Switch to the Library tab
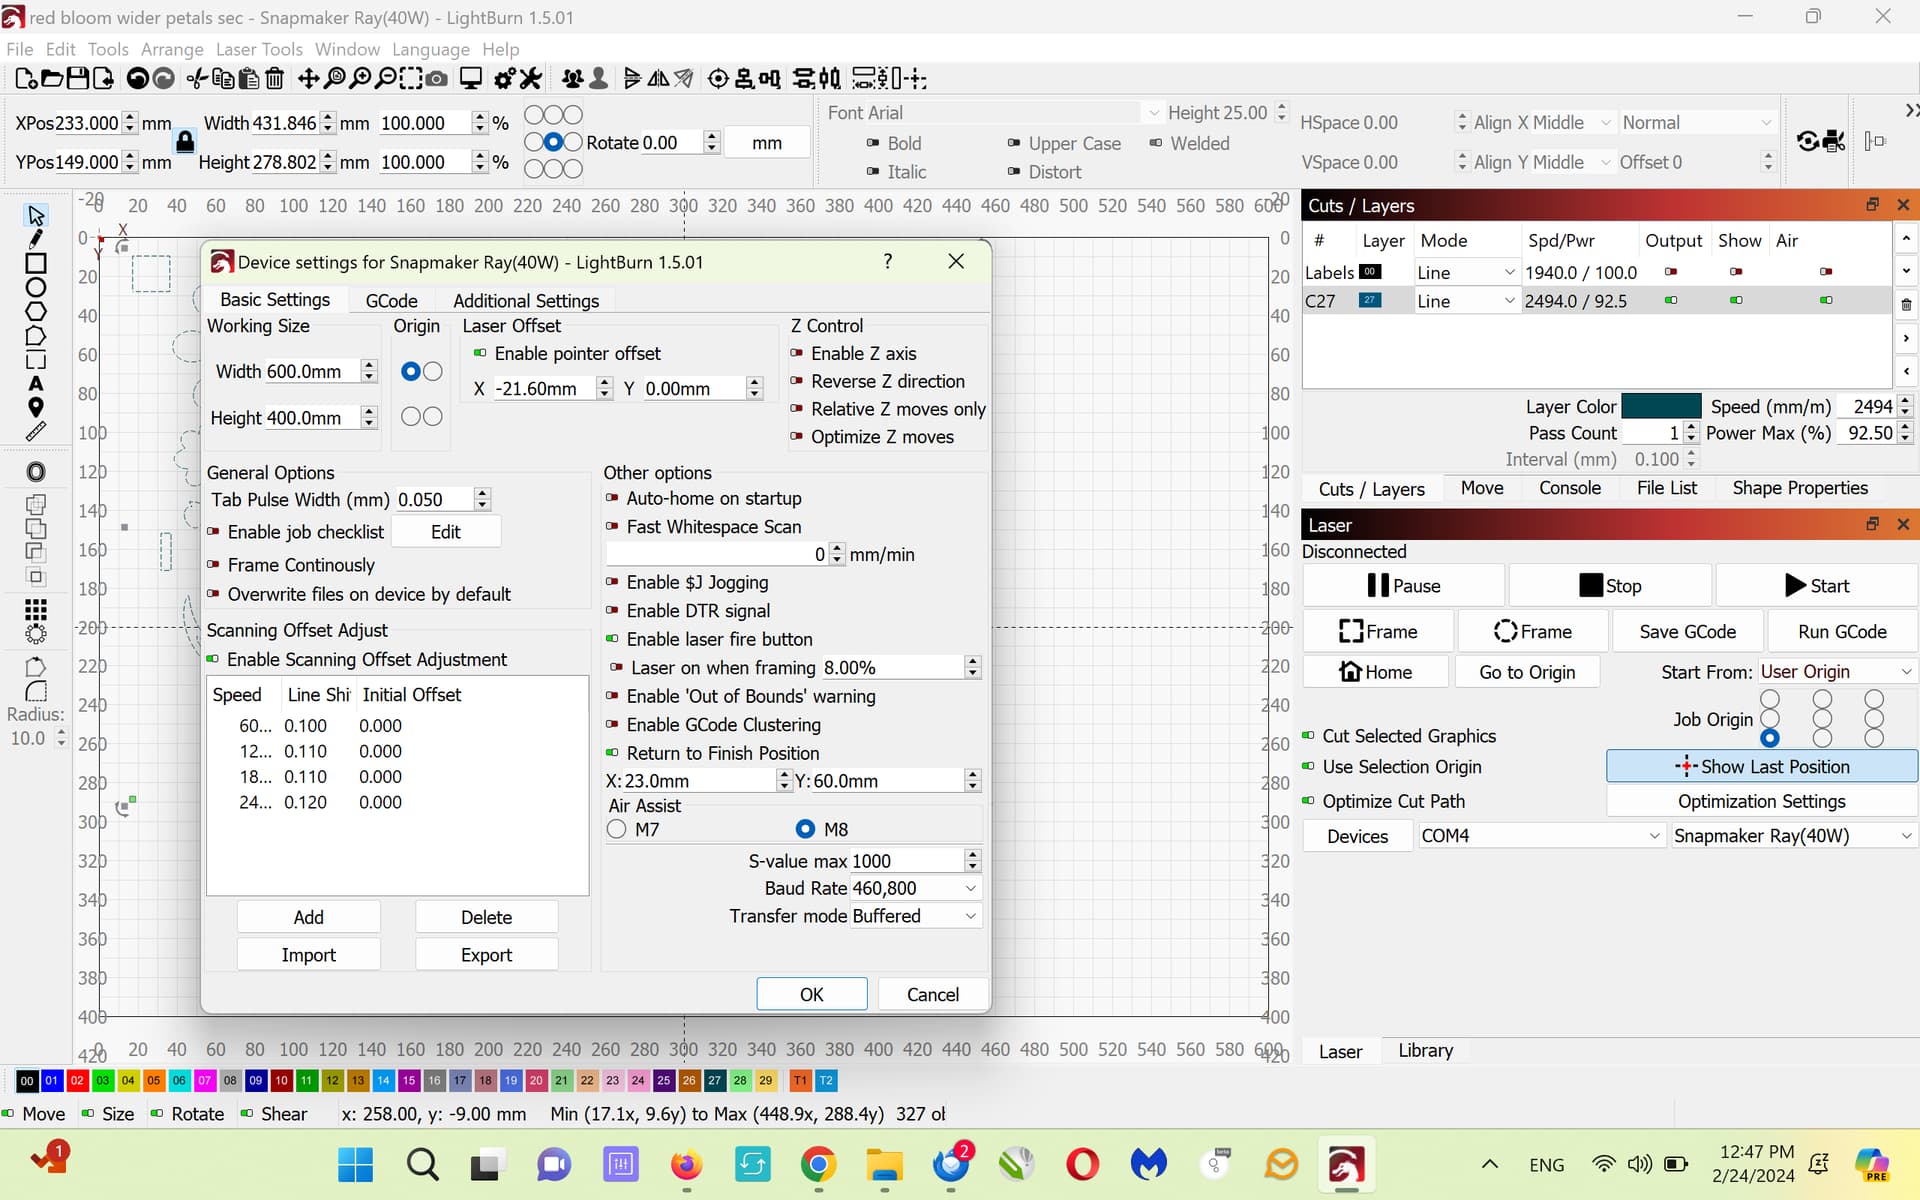The height and width of the screenshot is (1200, 1920). pyautogui.click(x=1425, y=1052)
